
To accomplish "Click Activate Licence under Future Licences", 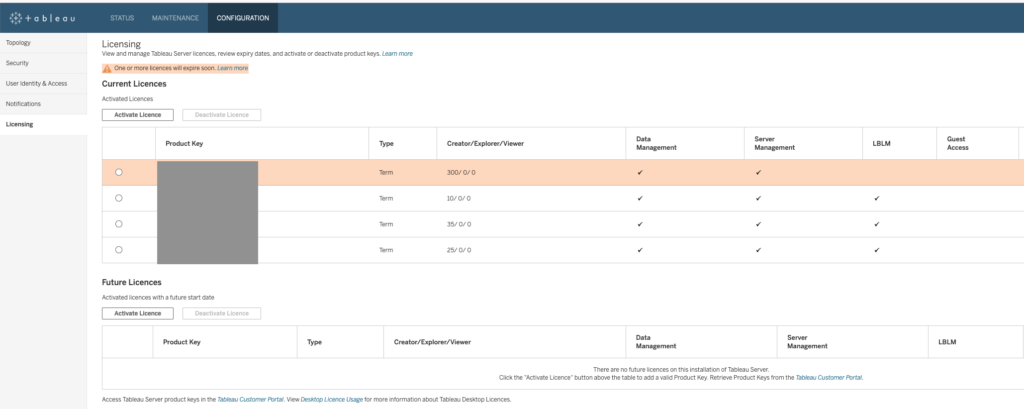I will click(138, 313).
